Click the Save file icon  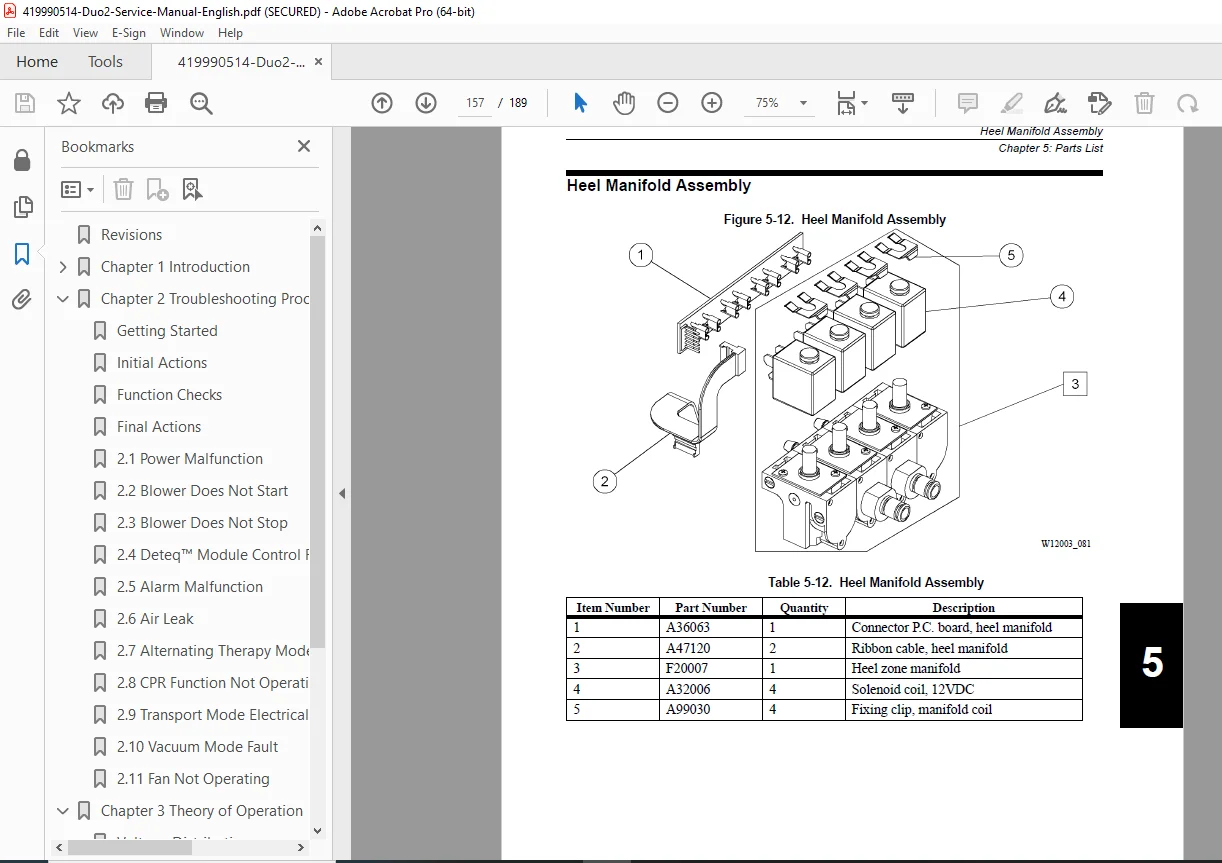coord(25,103)
